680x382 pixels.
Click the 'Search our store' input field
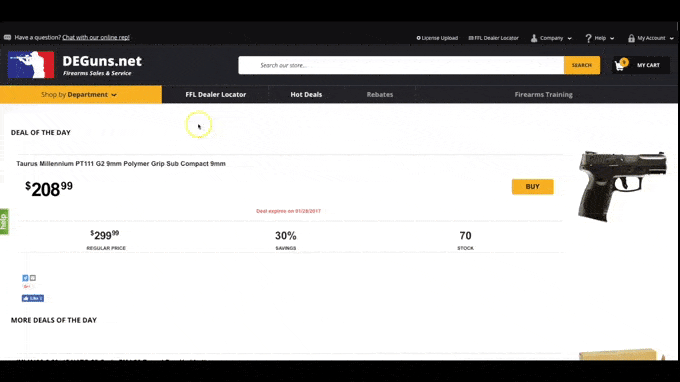tap(401, 65)
